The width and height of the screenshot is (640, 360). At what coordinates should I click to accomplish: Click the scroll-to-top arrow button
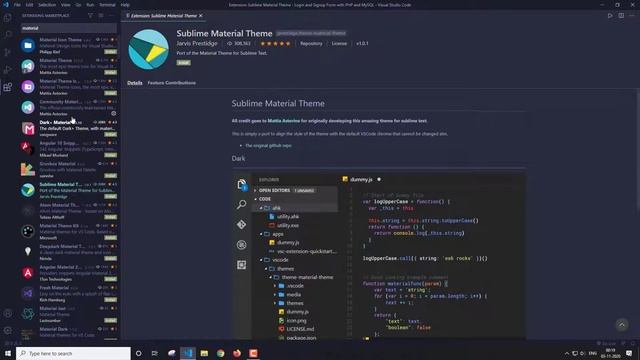click(x=622, y=325)
